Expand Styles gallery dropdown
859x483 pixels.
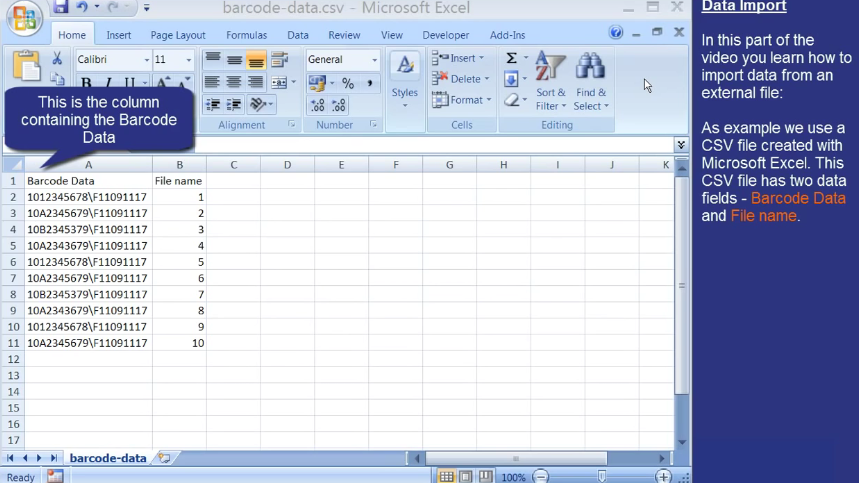tap(405, 106)
